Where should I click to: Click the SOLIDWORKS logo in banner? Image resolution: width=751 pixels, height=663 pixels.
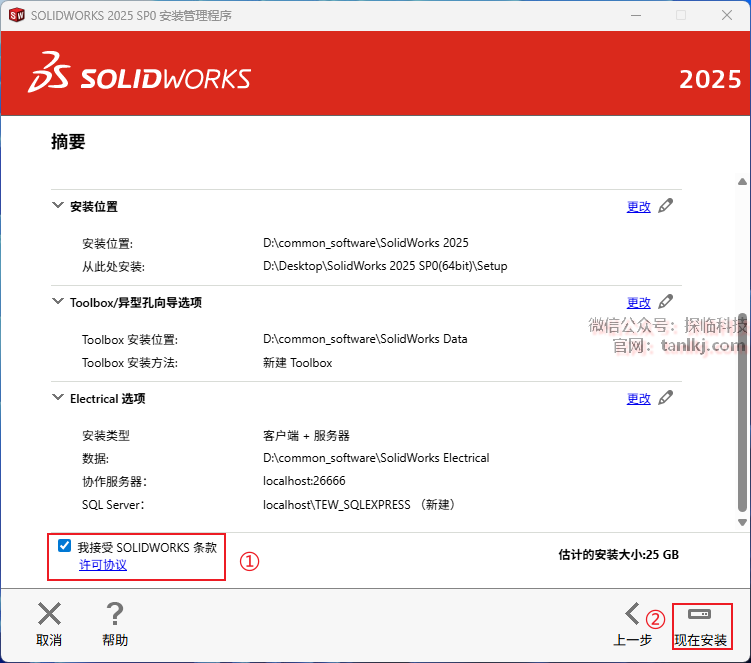pos(139,73)
